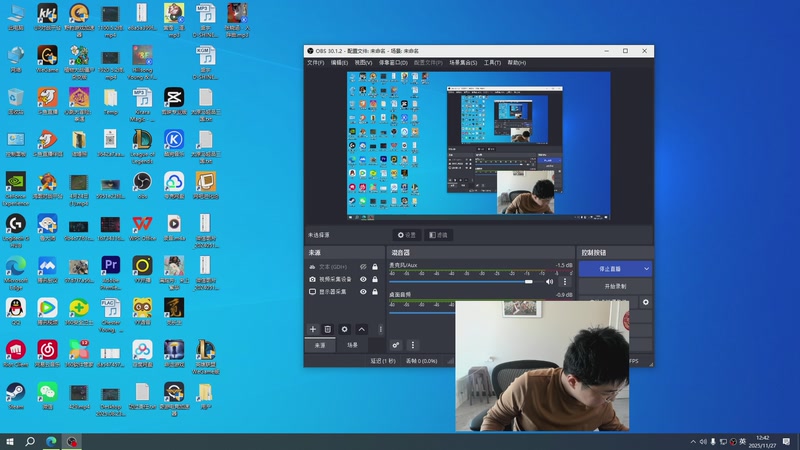Toggle lock on 显示器采集 source
The height and width of the screenshot is (450, 800).
375,292
